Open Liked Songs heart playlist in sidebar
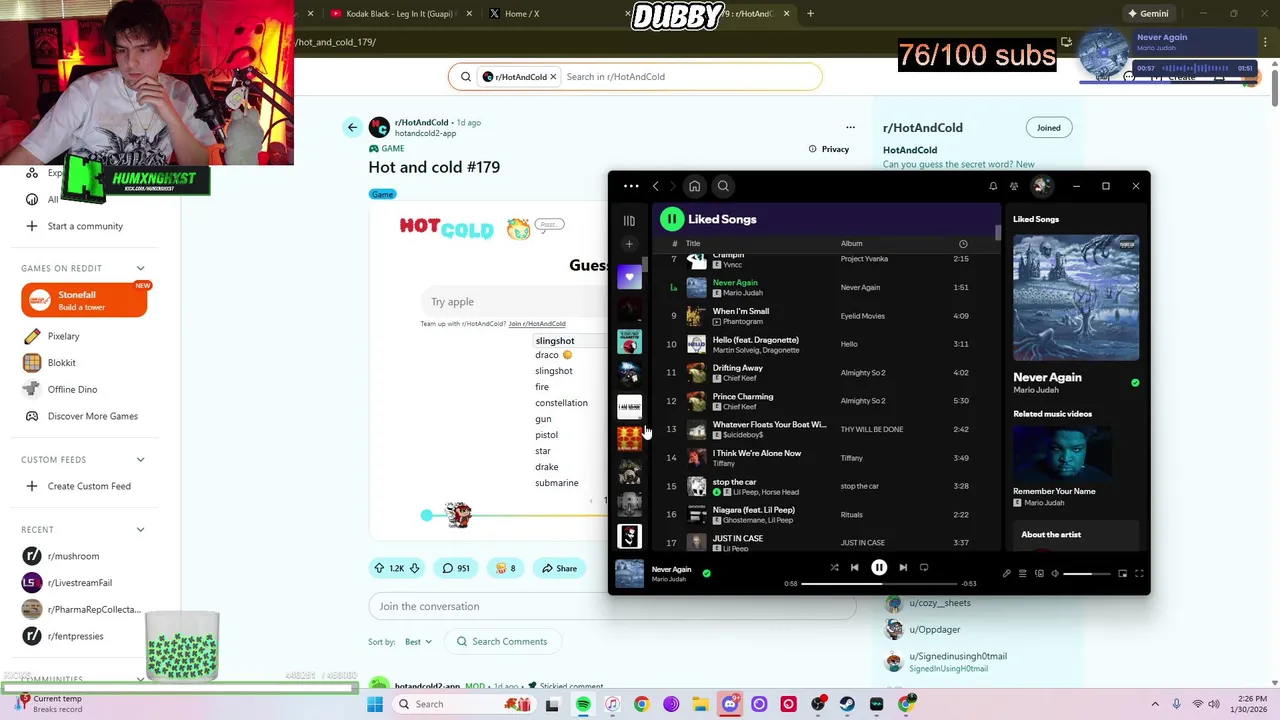1280x720 pixels. [x=629, y=276]
